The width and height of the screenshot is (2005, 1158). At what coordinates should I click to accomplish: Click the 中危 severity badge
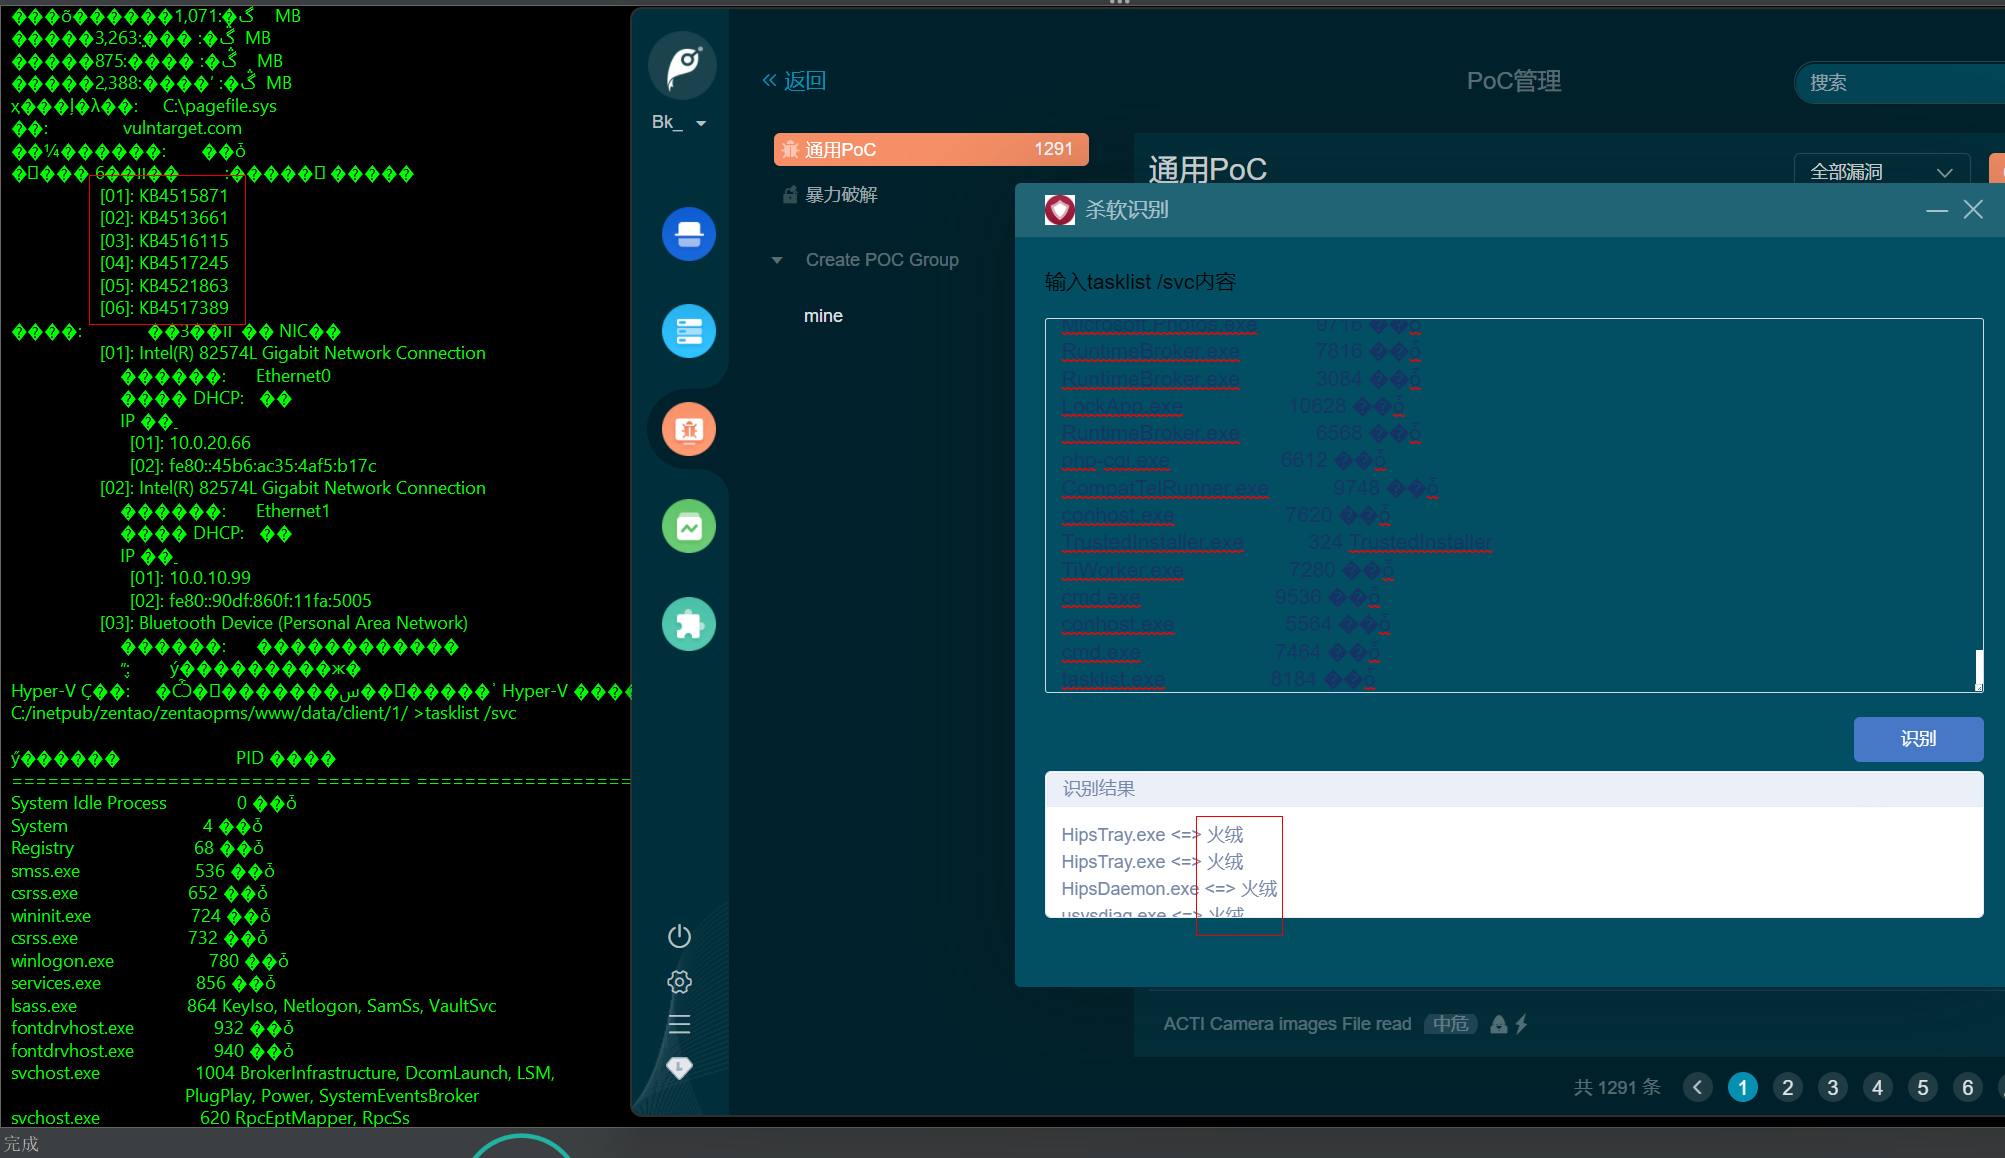click(1451, 1024)
